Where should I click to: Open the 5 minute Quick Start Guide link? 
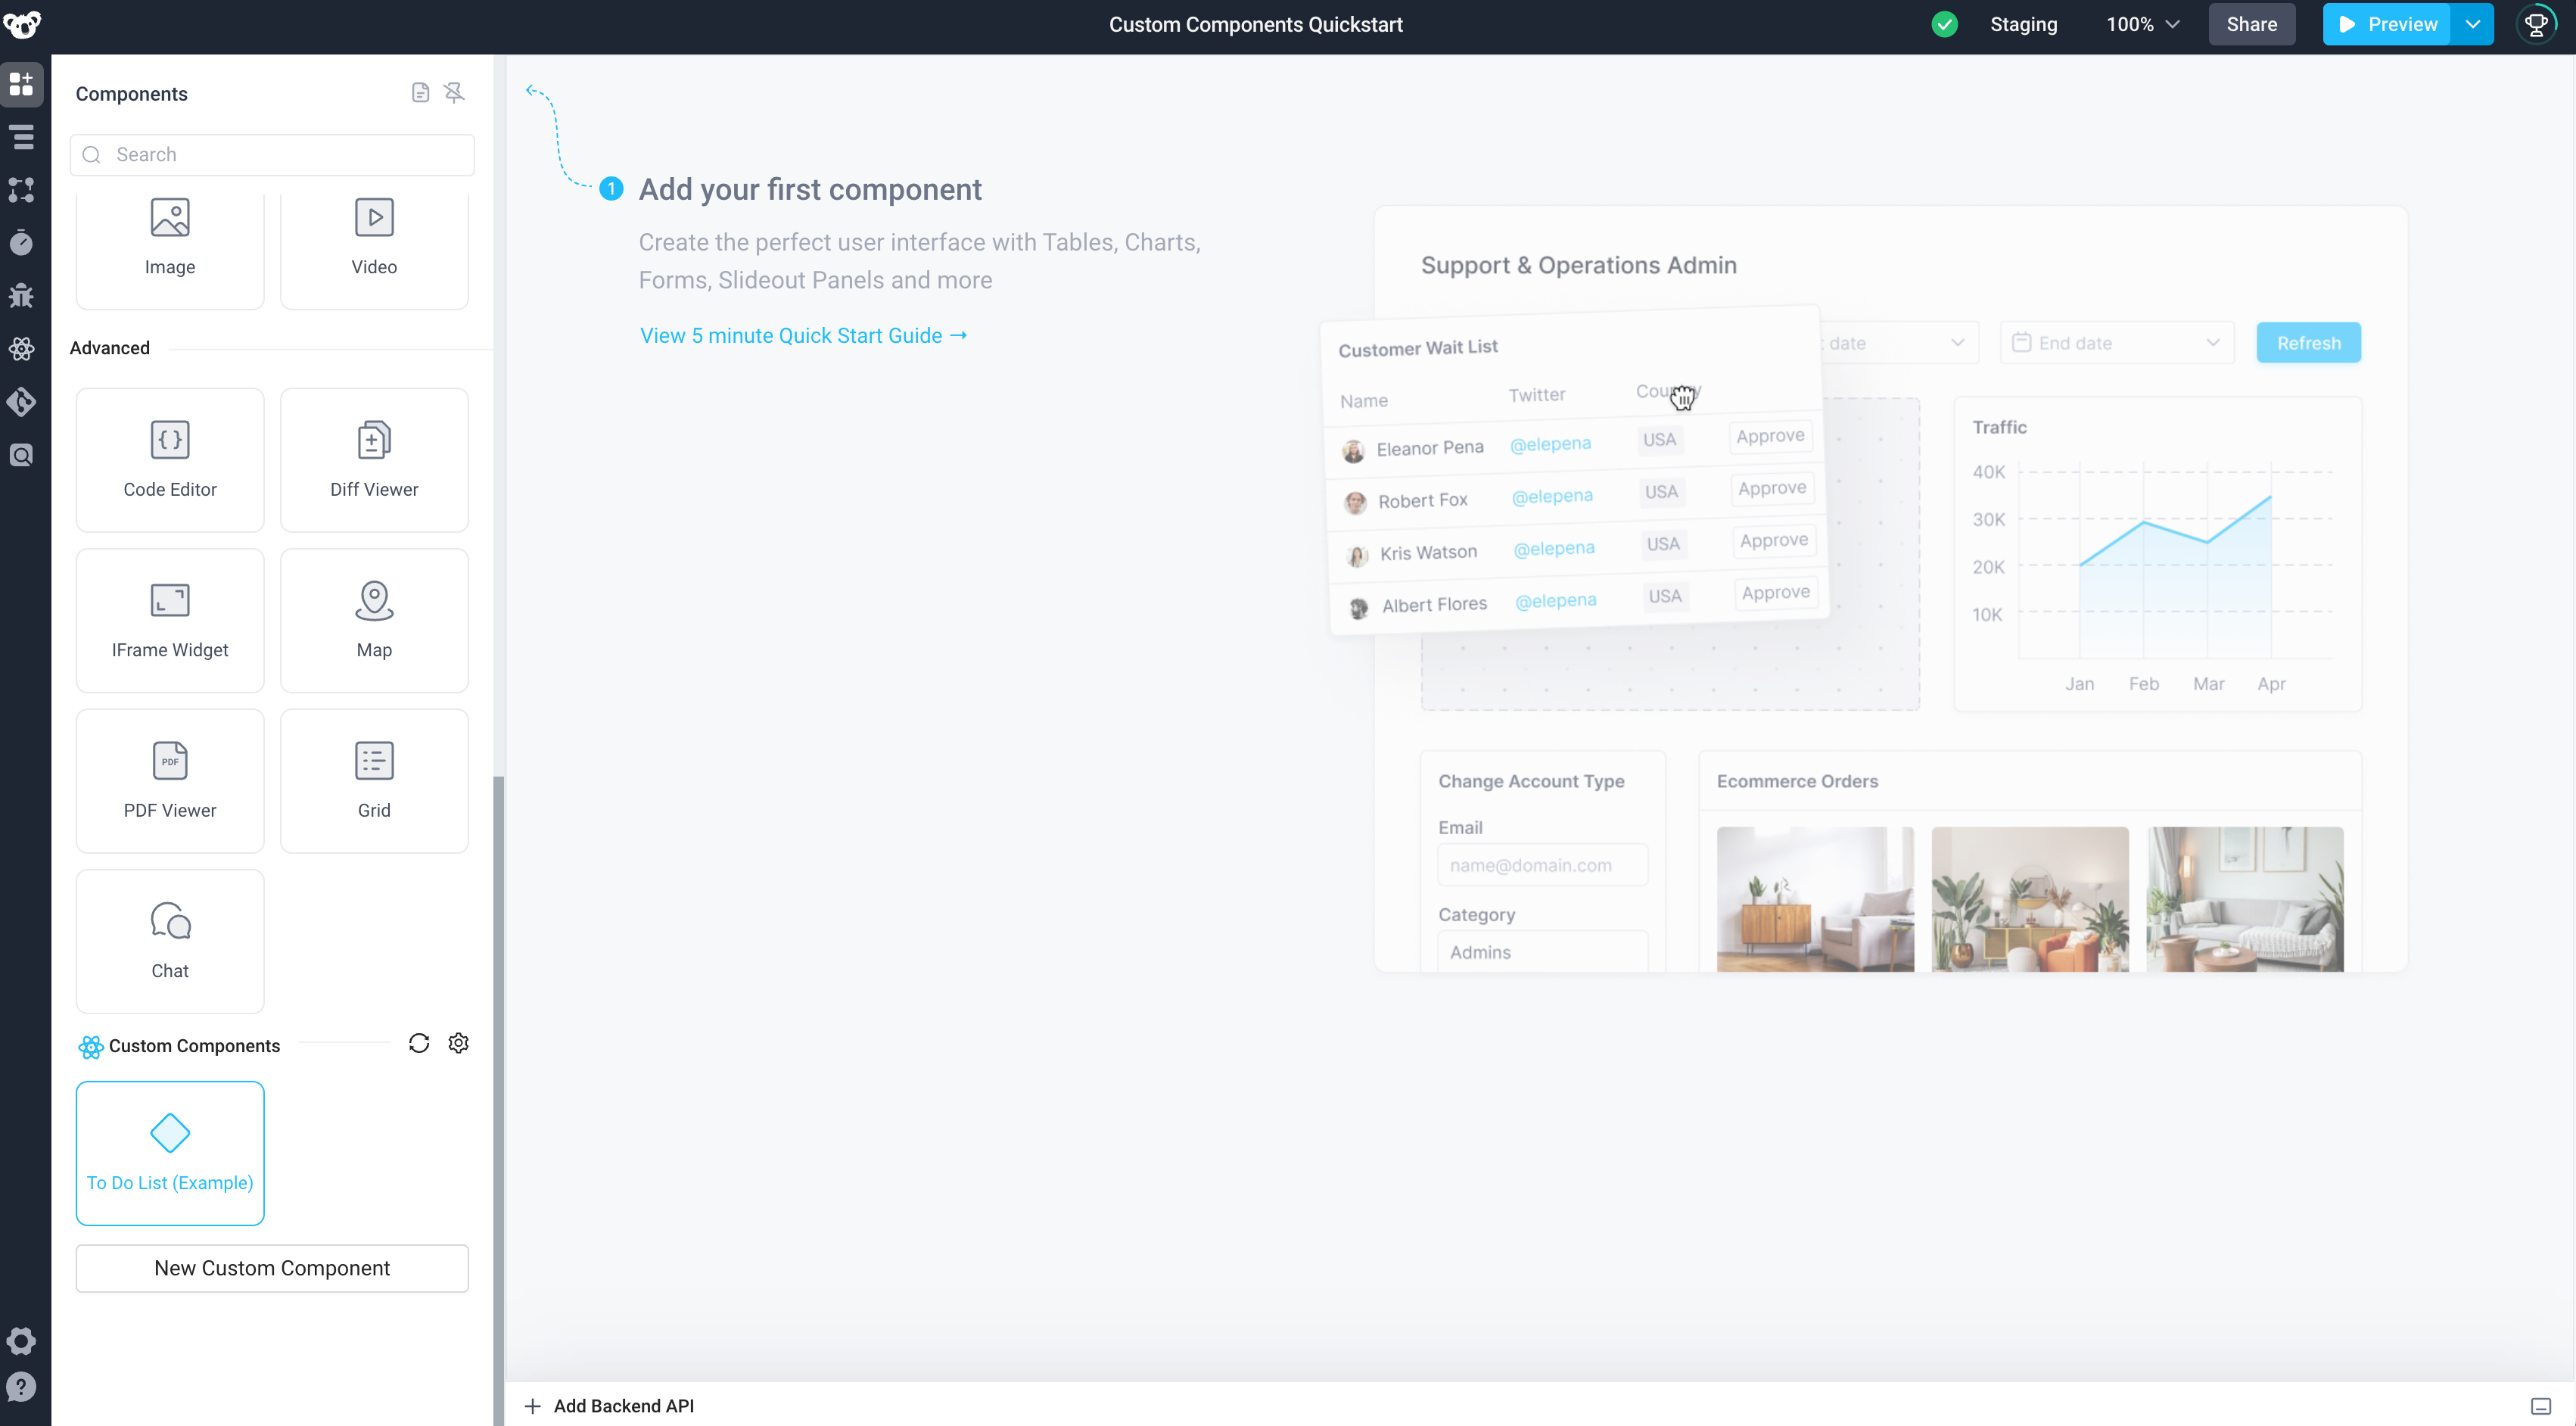tap(803, 336)
